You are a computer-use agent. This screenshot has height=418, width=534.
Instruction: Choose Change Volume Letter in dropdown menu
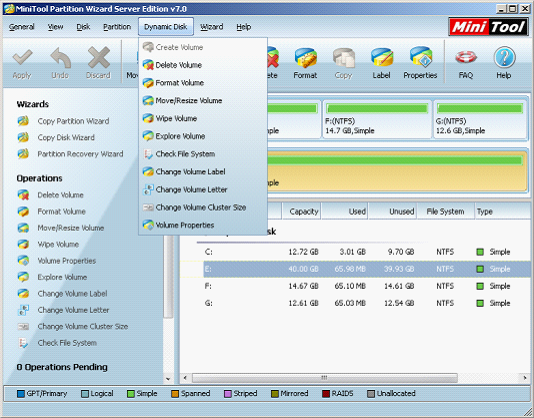click(x=203, y=189)
